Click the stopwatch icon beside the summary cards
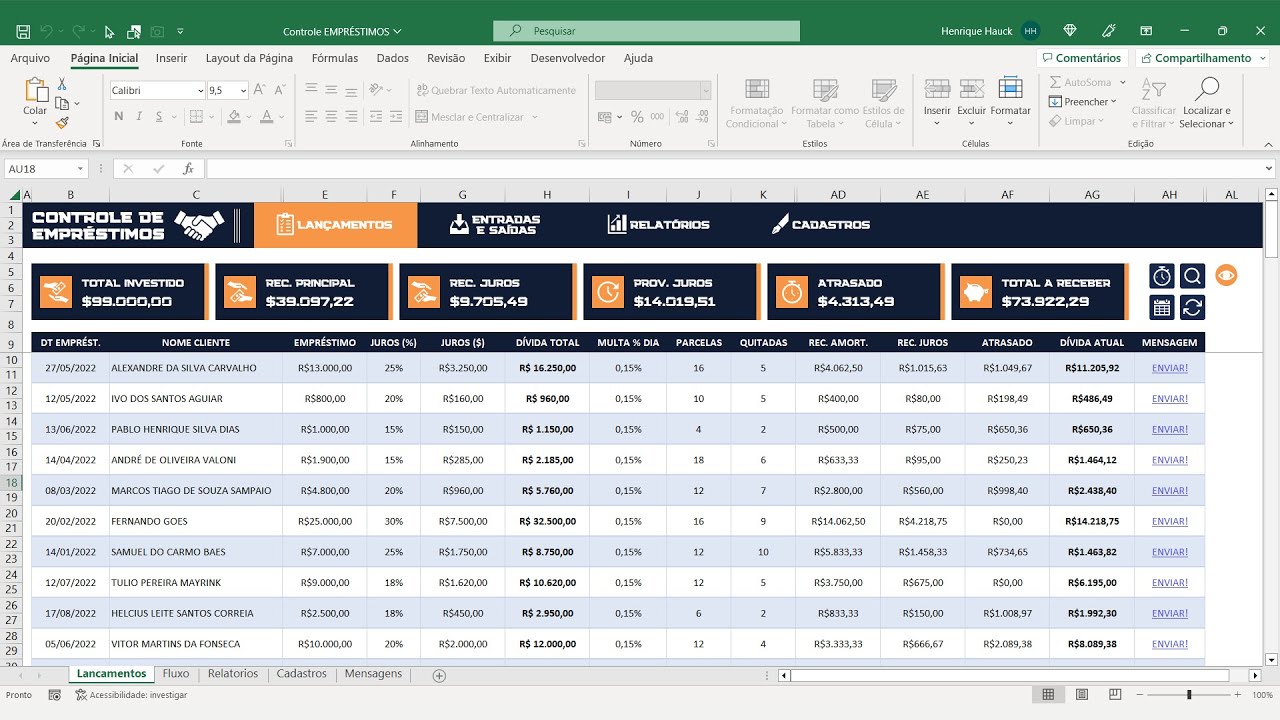Viewport: 1280px width, 720px height. (x=1162, y=276)
